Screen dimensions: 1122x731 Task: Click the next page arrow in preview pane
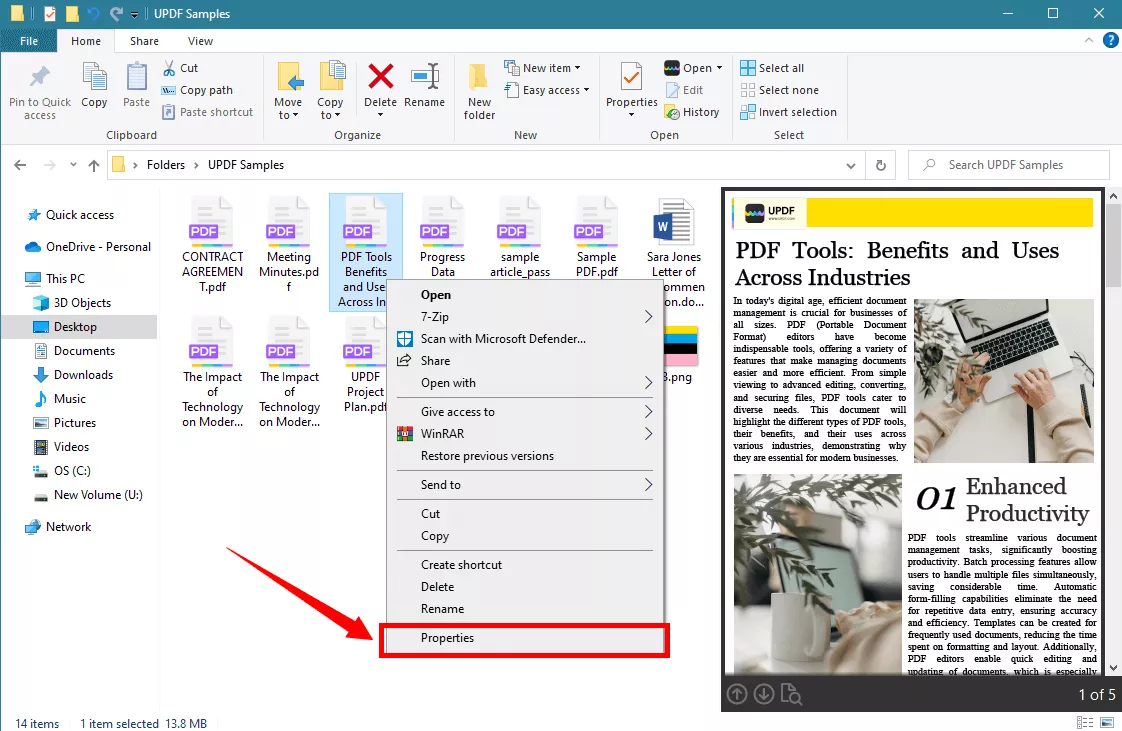(763, 693)
